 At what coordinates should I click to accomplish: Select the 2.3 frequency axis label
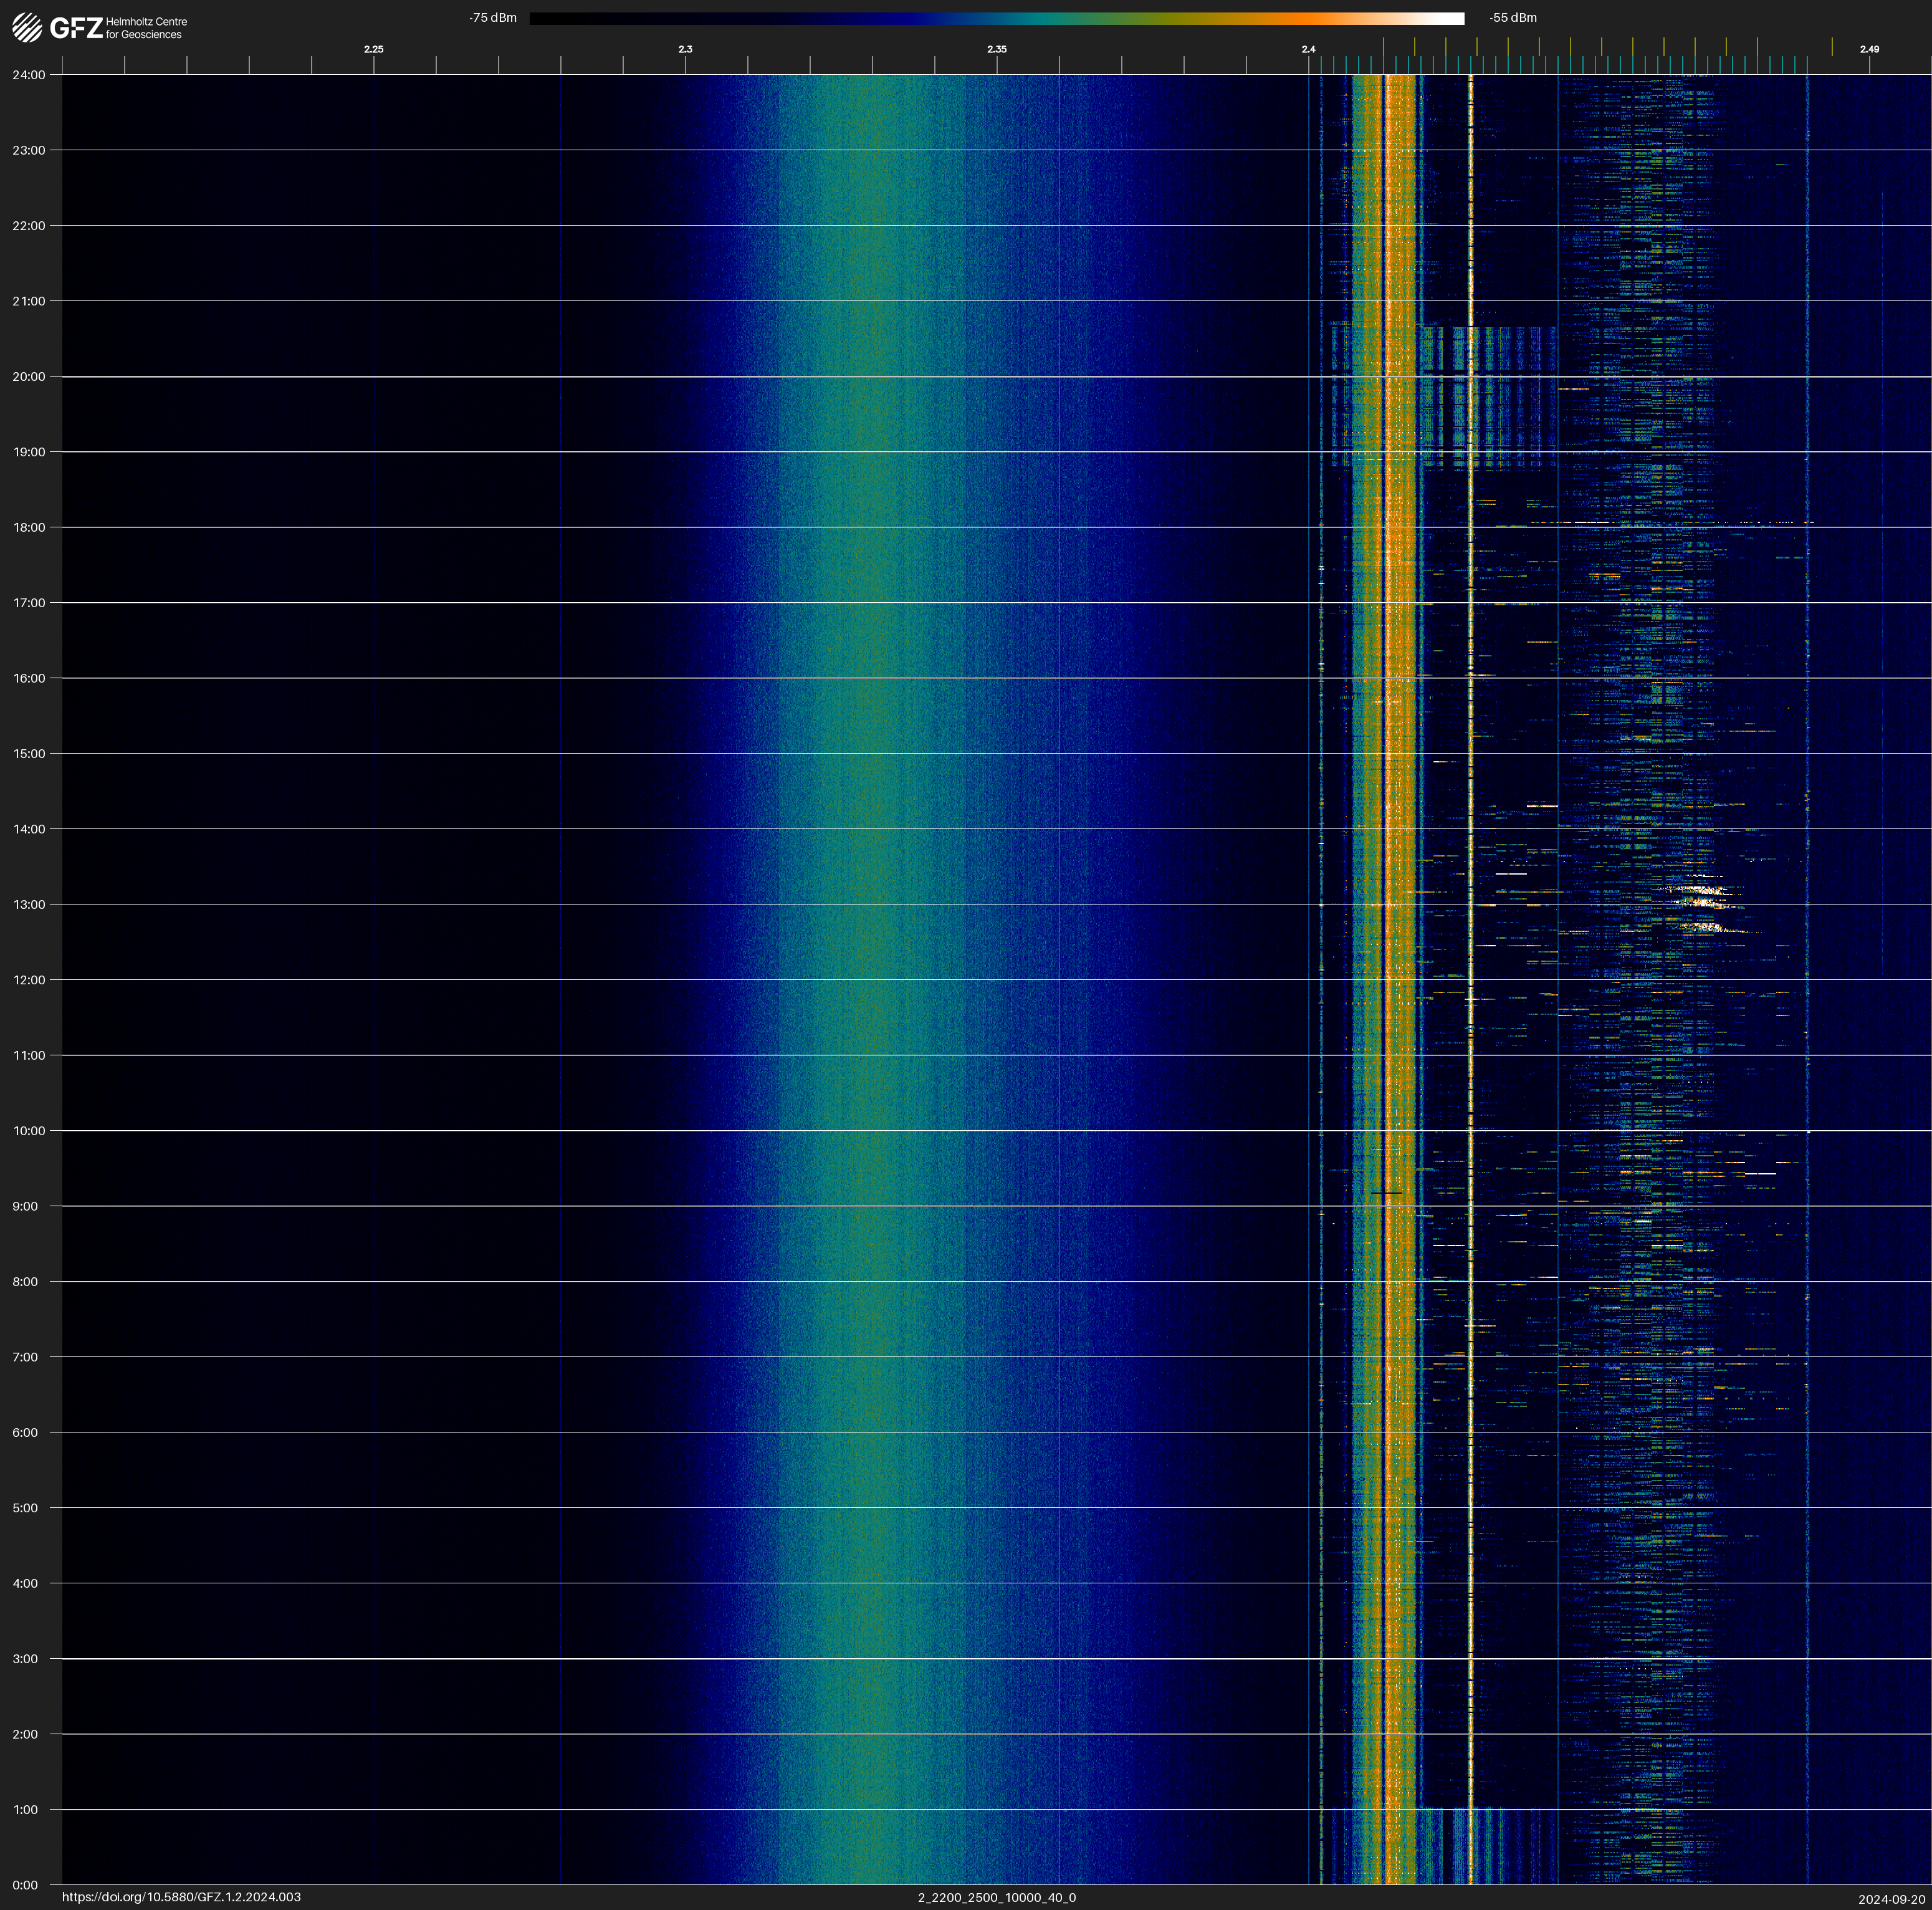(x=685, y=49)
